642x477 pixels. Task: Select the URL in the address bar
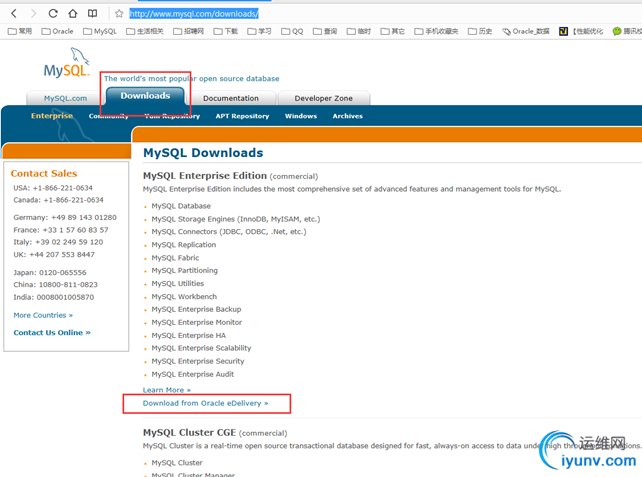click(194, 14)
